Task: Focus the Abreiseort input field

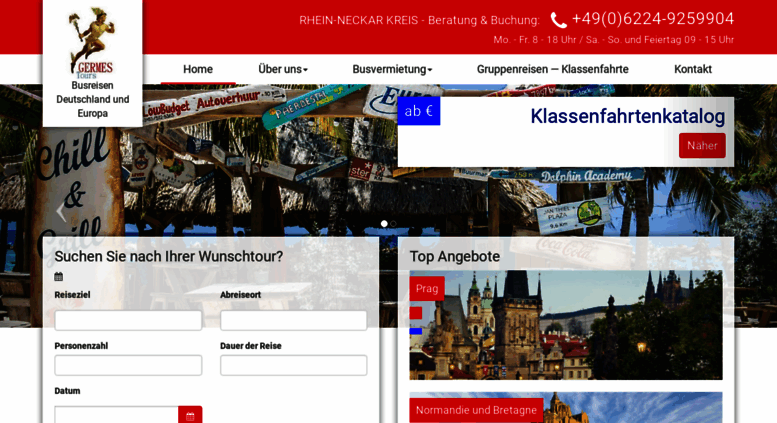Action: [x=293, y=320]
